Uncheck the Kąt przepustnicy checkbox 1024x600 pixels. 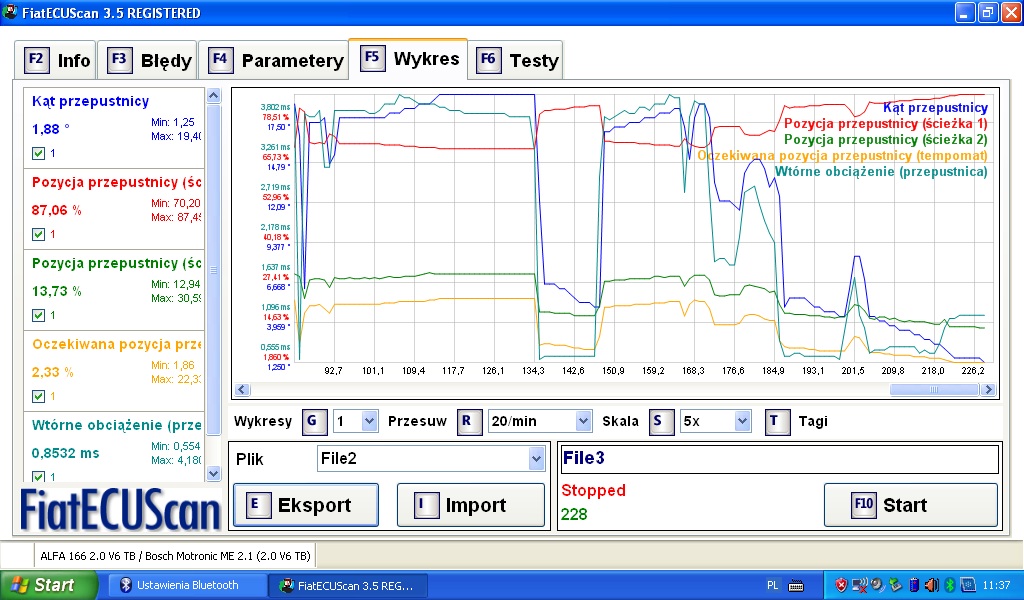tap(39, 153)
